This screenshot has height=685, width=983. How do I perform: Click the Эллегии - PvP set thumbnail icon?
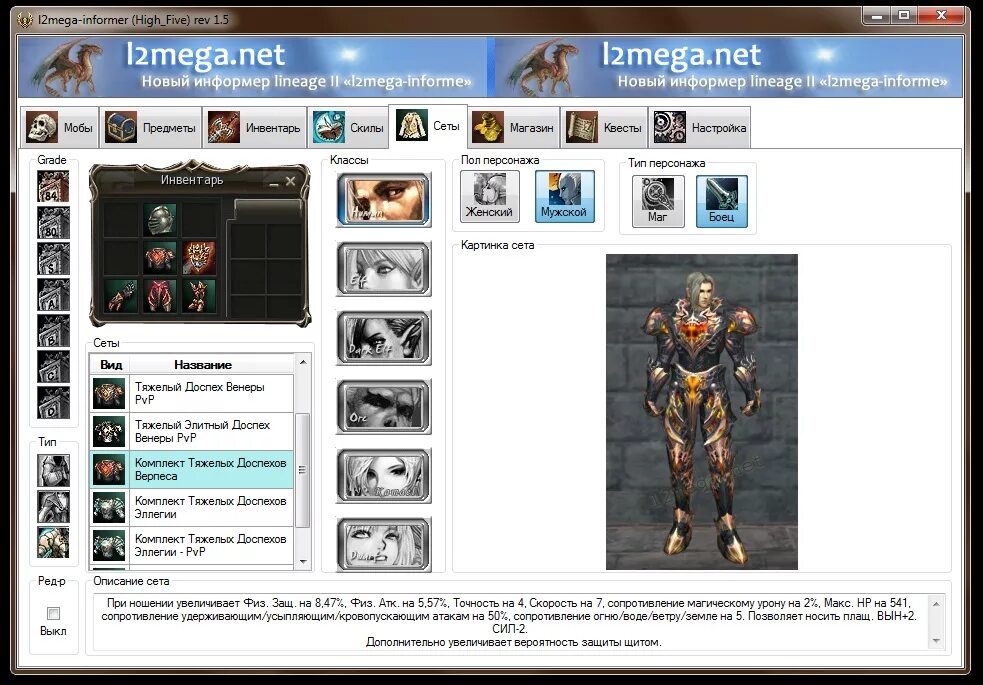(109, 545)
